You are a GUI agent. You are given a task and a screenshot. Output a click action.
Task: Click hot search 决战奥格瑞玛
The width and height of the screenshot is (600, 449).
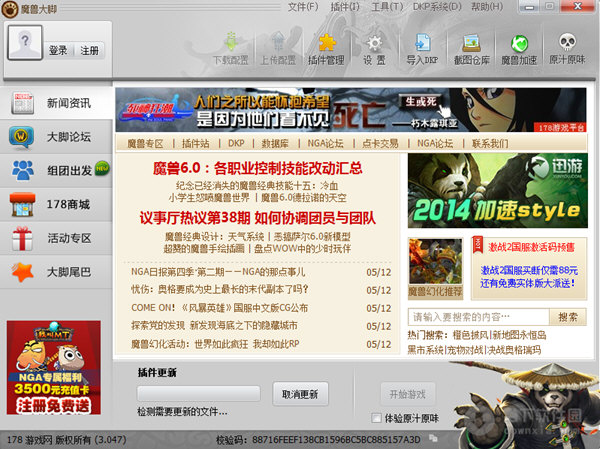pyautogui.click(x=514, y=350)
